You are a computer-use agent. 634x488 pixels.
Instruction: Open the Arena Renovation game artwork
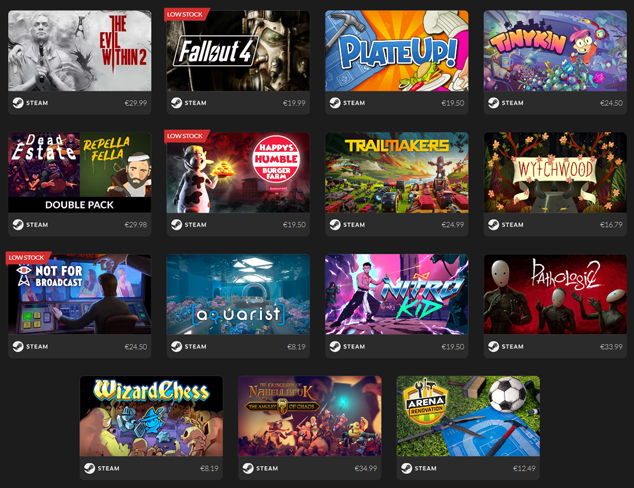point(468,416)
